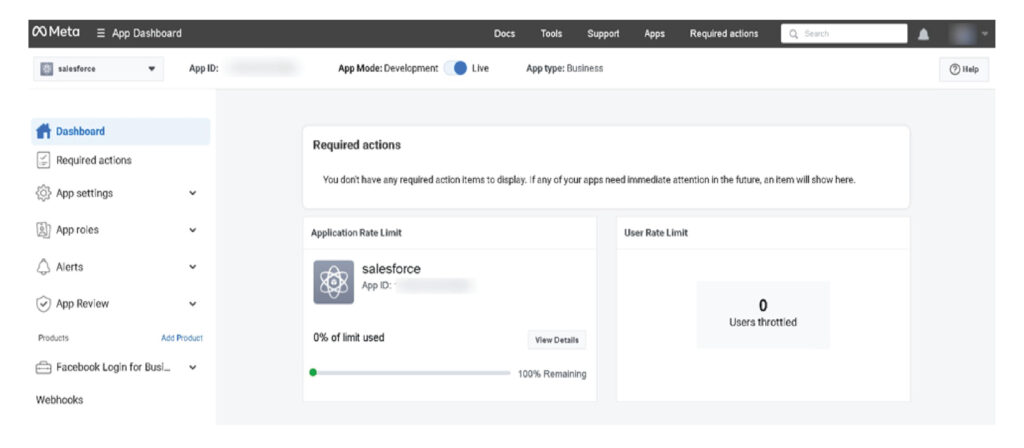
Task: Click the Users throttled count box
Action: [763, 315]
